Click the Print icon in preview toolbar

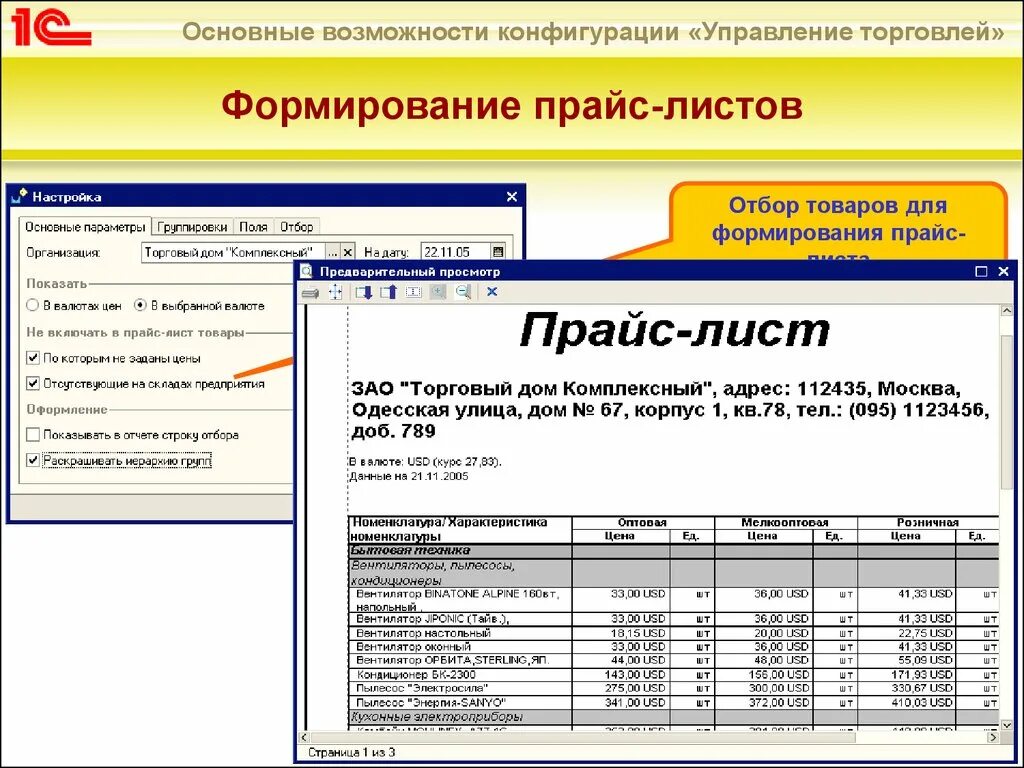coord(310,293)
